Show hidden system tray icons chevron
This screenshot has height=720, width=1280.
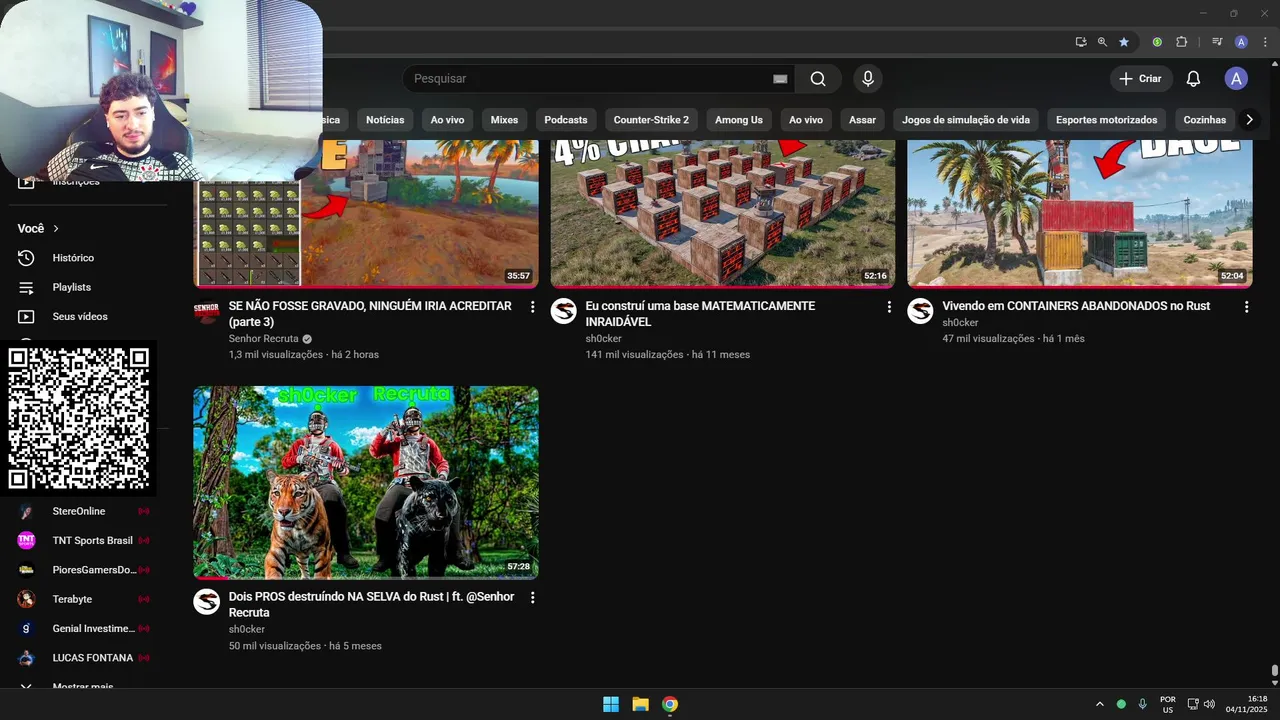click(1100, 704)
